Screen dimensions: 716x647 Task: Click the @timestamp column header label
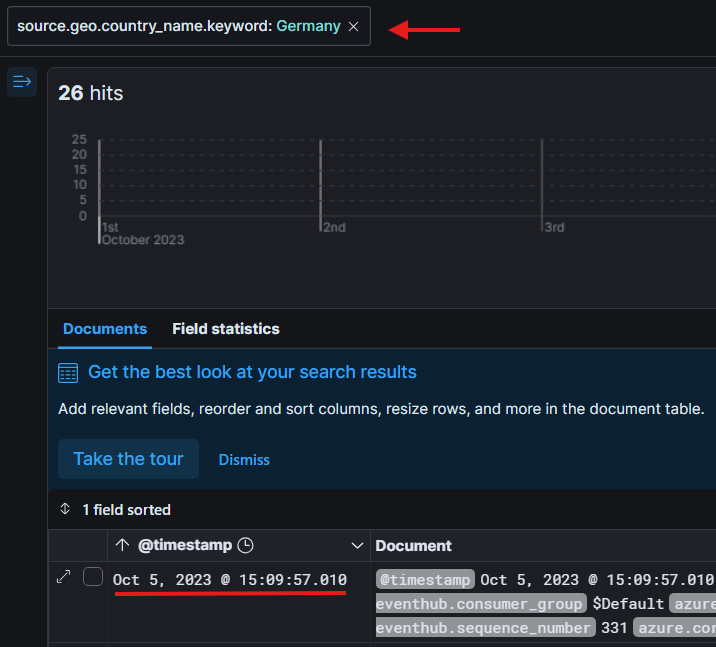184,545
